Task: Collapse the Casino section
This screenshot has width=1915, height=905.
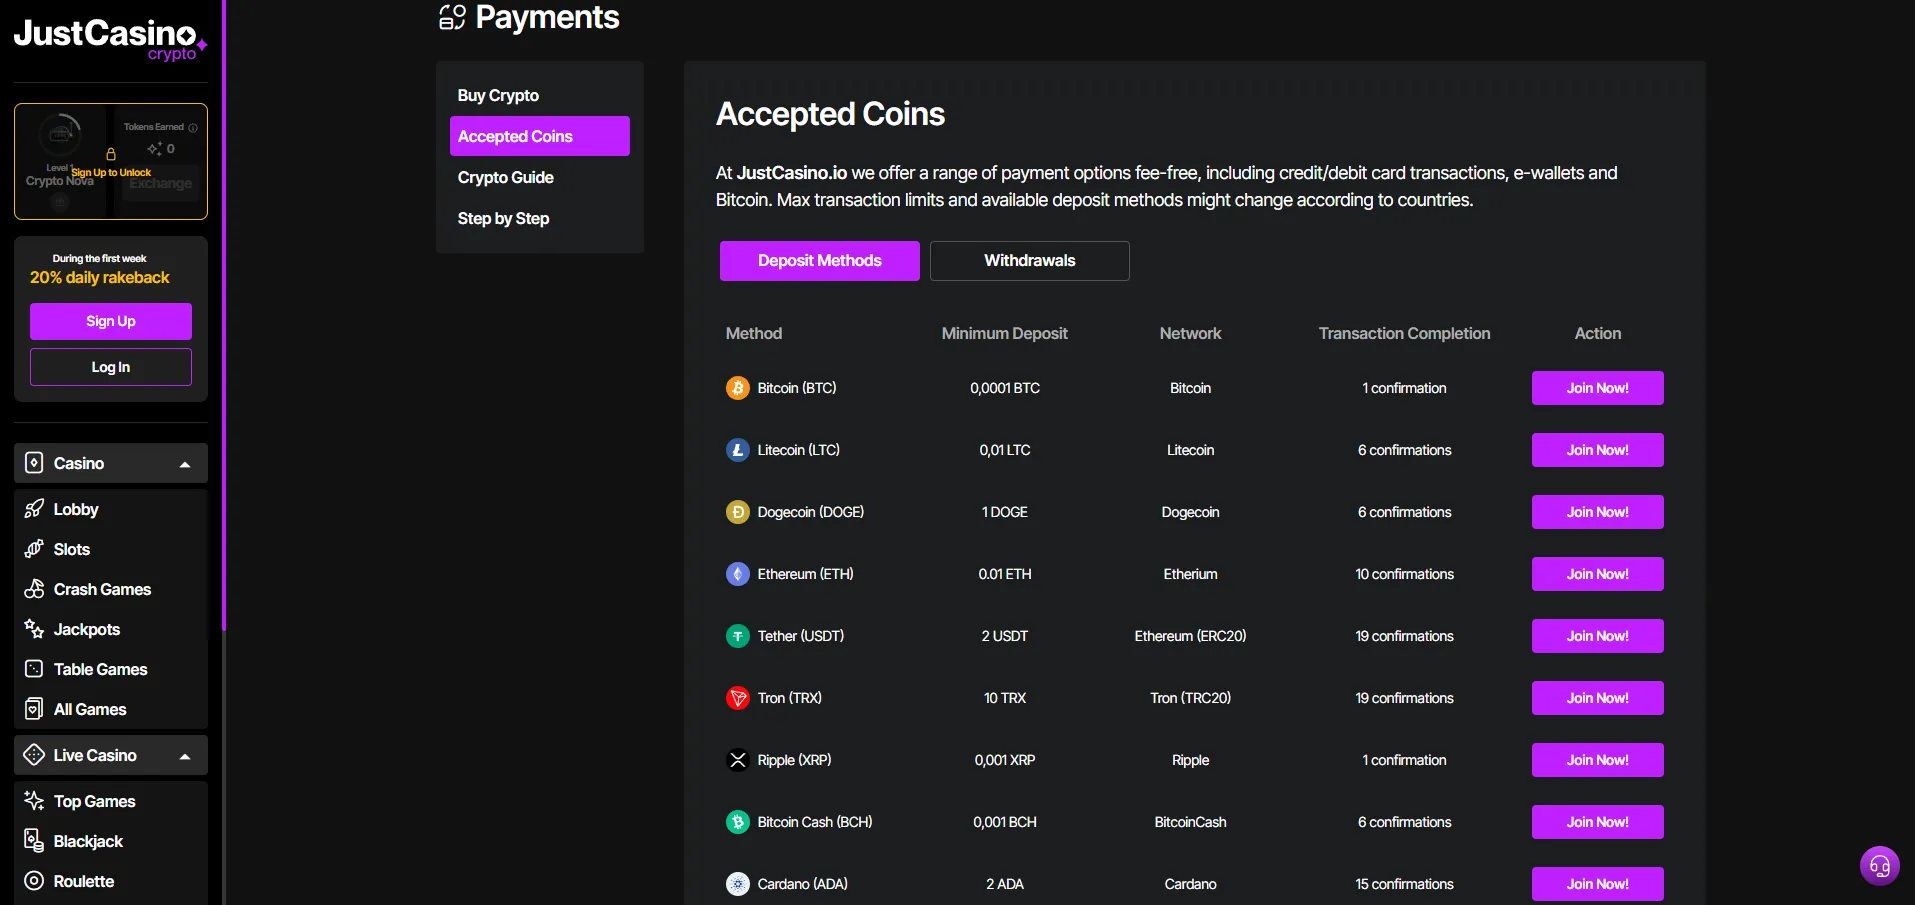Action: coord(185,463)
